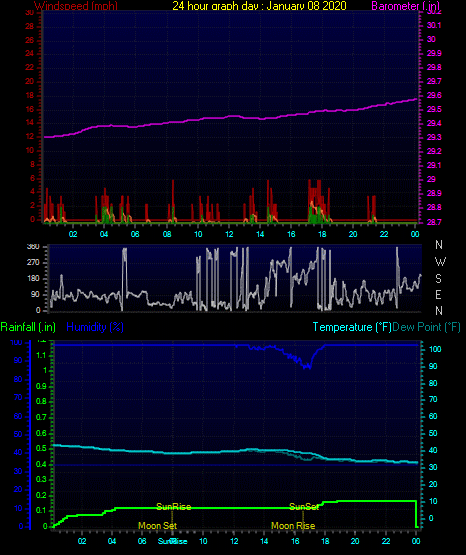466x555 pixels.
Task: Click the Rainfall (.in) legend label
Action: tap(28, 327)
